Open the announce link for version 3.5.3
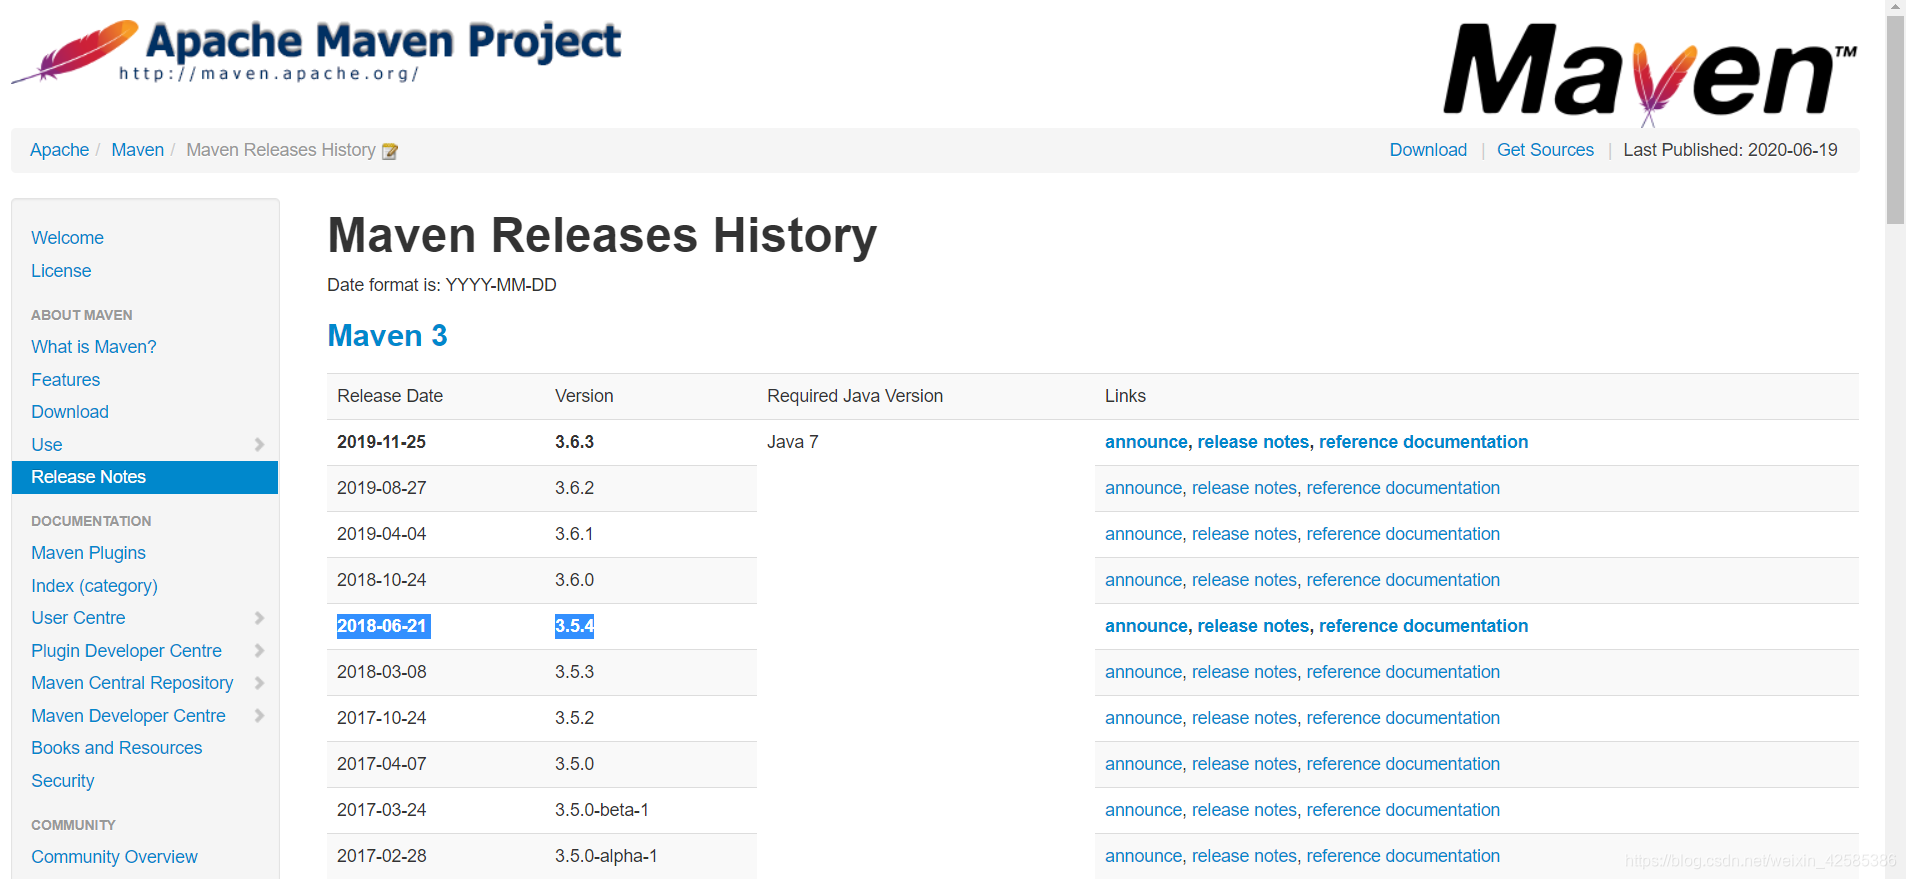The height and width of the screenshot is (879, 1906). point(1144,672)
